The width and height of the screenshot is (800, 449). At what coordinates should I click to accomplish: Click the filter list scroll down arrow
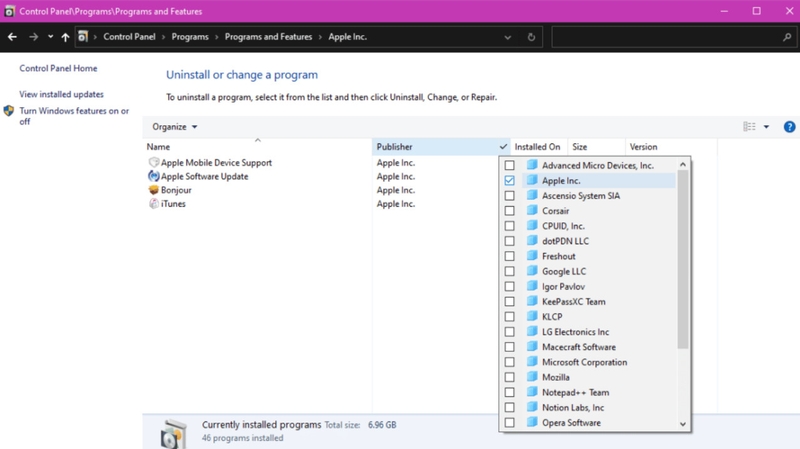coord(683,424)
